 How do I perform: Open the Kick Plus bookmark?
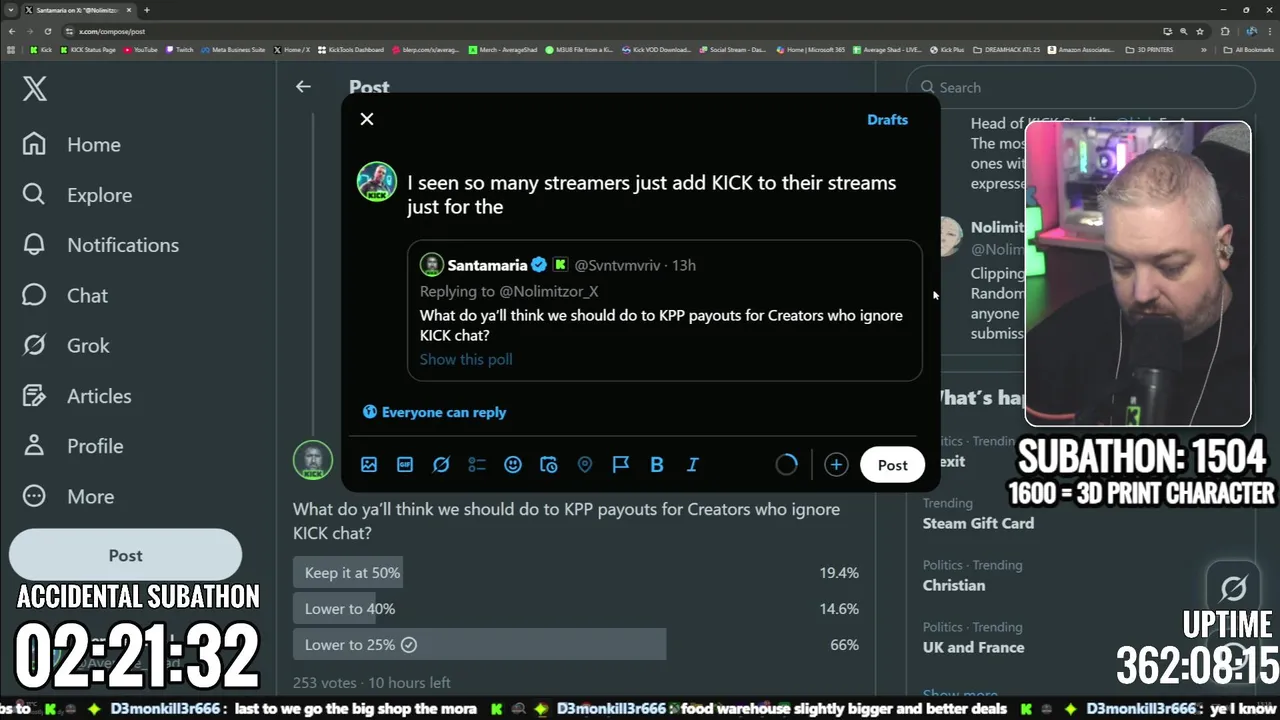click(x=947, y=49)
